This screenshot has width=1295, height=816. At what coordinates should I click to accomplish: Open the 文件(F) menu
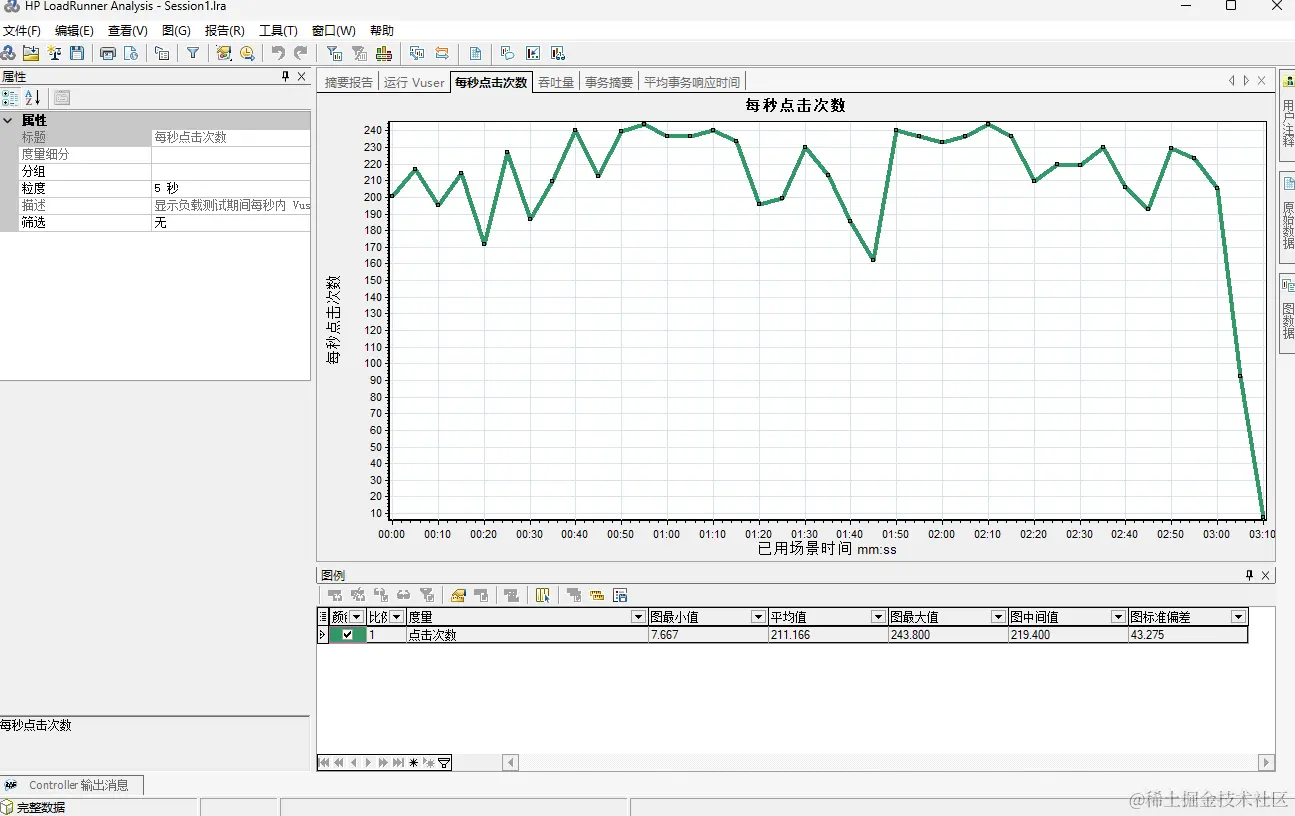22,31
